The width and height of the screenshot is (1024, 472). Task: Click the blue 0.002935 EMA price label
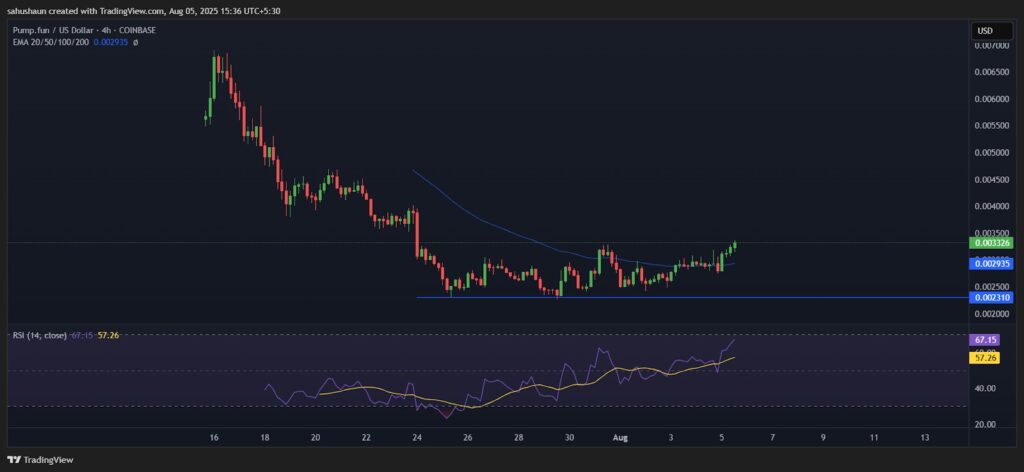pyautogui.click(x=990, y=263)
